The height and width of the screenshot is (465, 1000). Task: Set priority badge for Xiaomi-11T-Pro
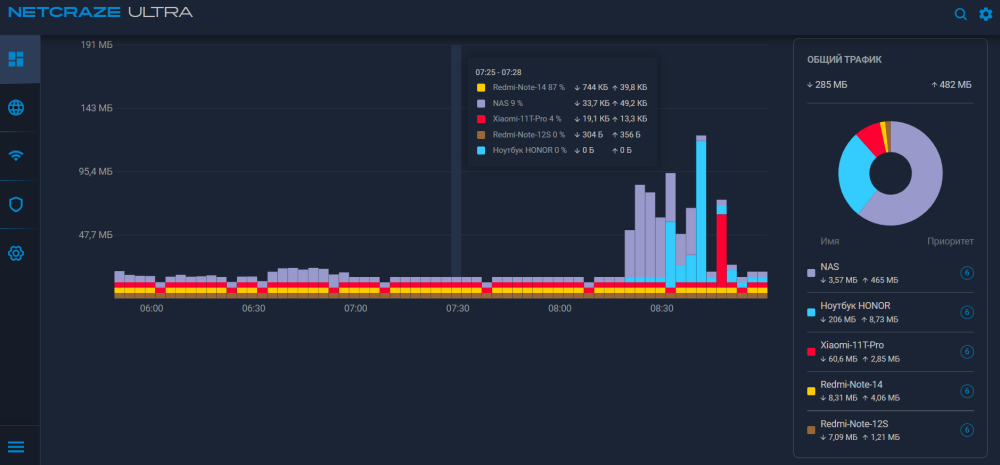[967, 351]
